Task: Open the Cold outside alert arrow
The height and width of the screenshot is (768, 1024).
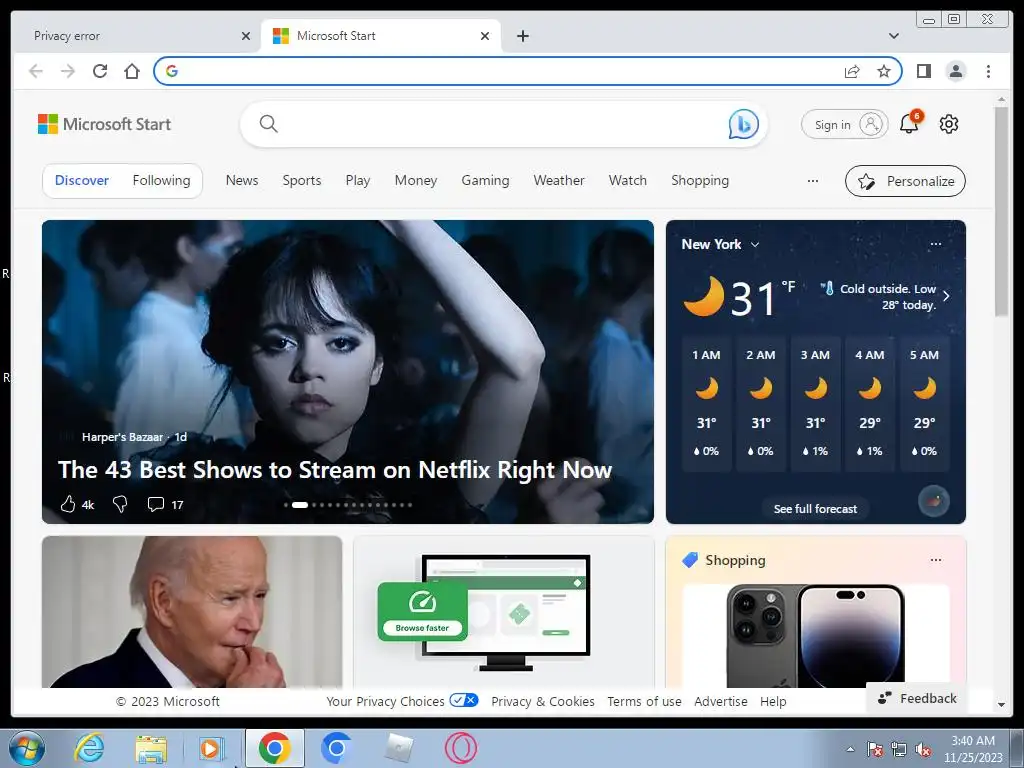Action: pyautogui.click(x=946, y=296)
